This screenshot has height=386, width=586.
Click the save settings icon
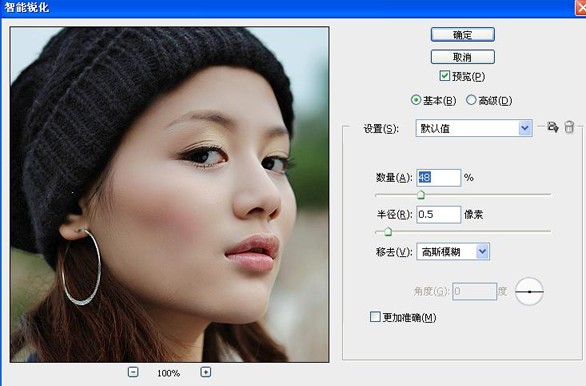[553, 127]
